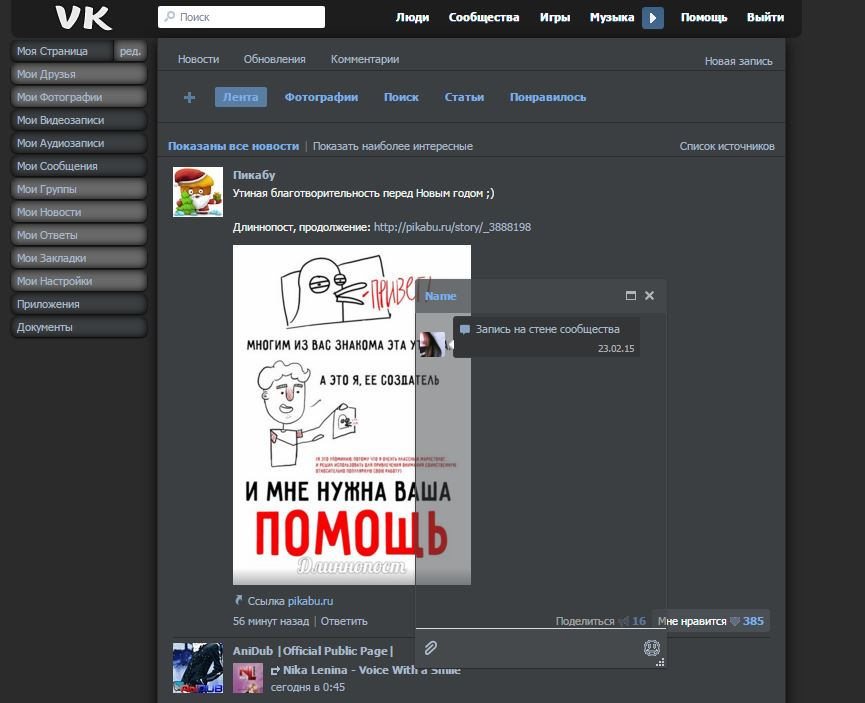Viewport: 865px width, 703px height.
Task: Open Мои Ответы in sidebar
Action: 79,235
